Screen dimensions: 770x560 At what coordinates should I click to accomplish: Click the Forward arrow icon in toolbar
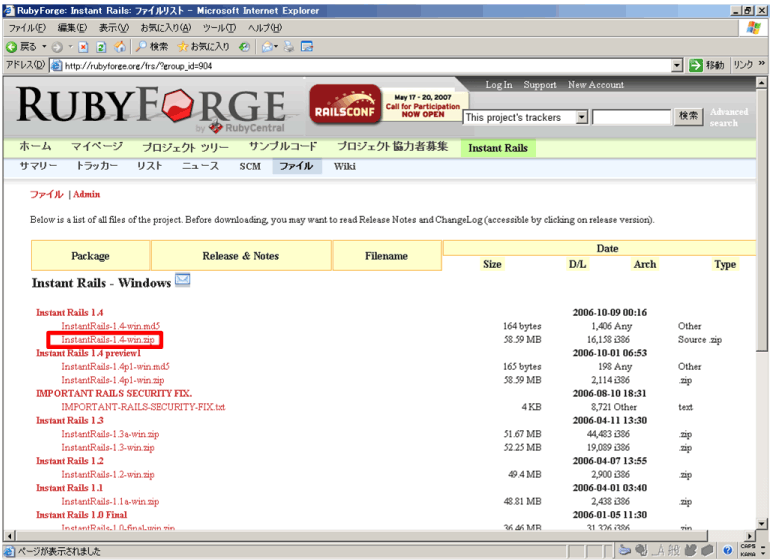(x=57, y=47)
